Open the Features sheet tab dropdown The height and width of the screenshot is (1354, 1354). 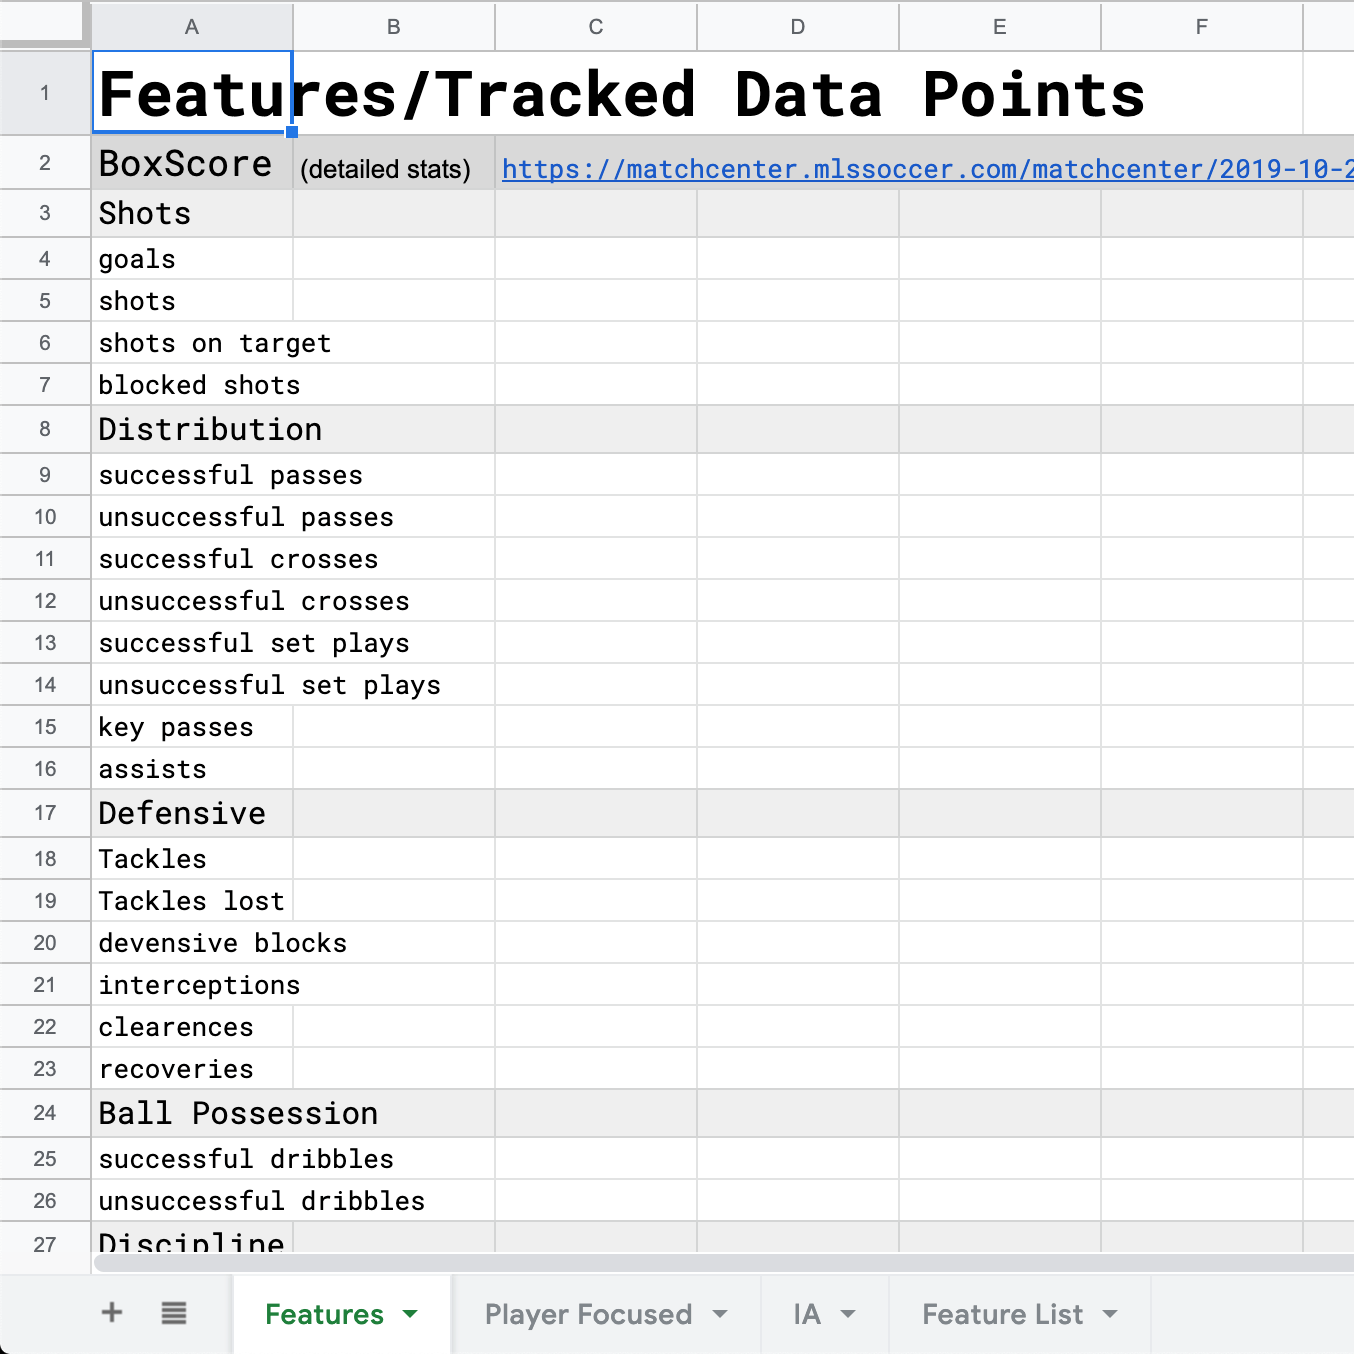[410, 1315]
